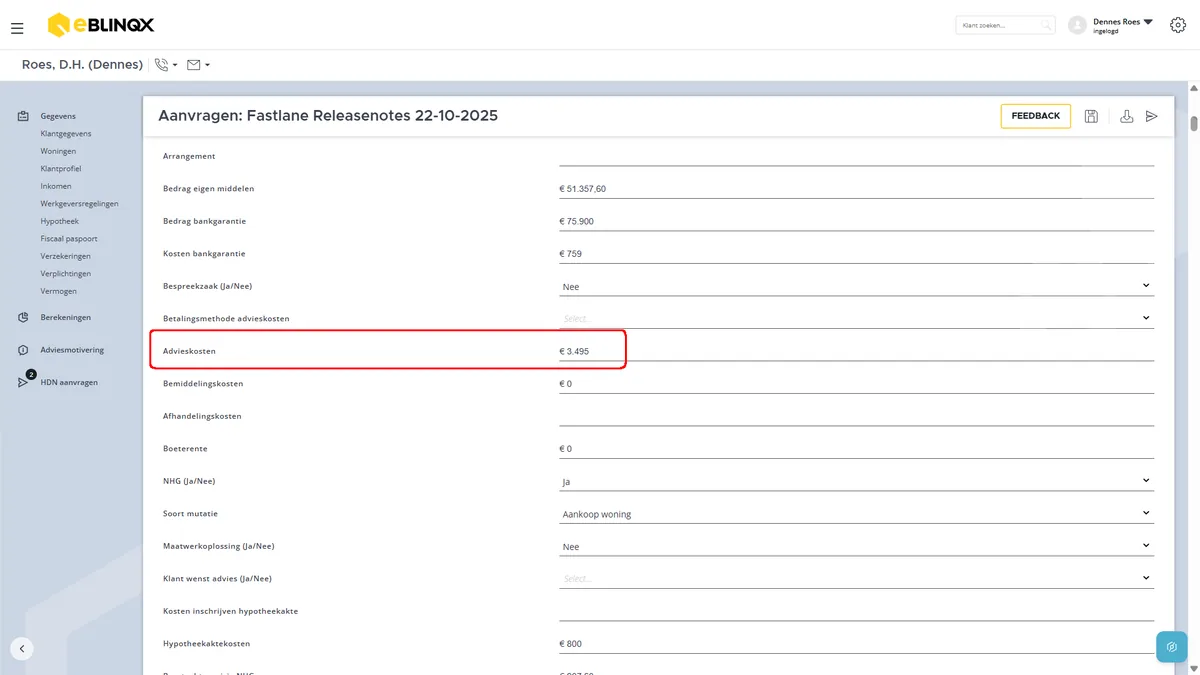Select Vermogen in the sidebar
This screenshot has width=1200, height=675.
pyautogui.click(x=59, y=291)
